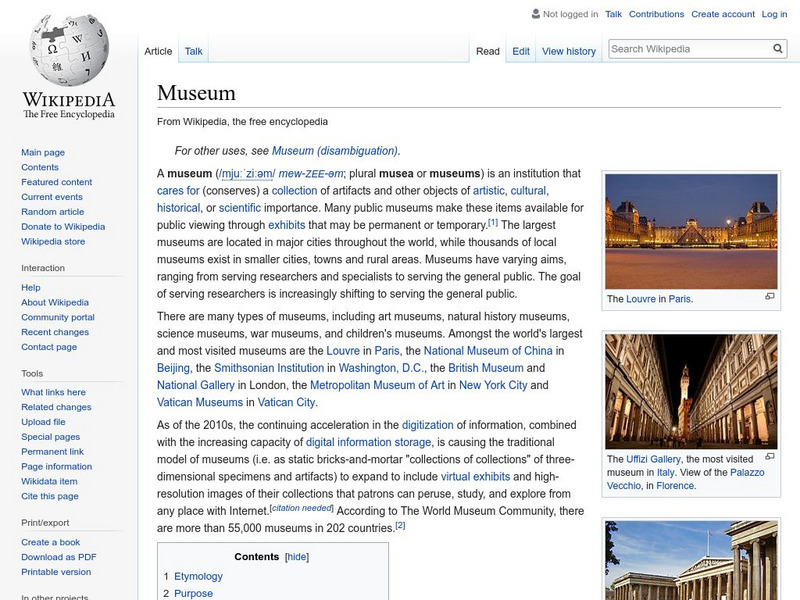This screenshot has height=600, width=800.
Task: Click into the Search Wikipedia field
Action: pyautogui.click(x=687, y=49)
